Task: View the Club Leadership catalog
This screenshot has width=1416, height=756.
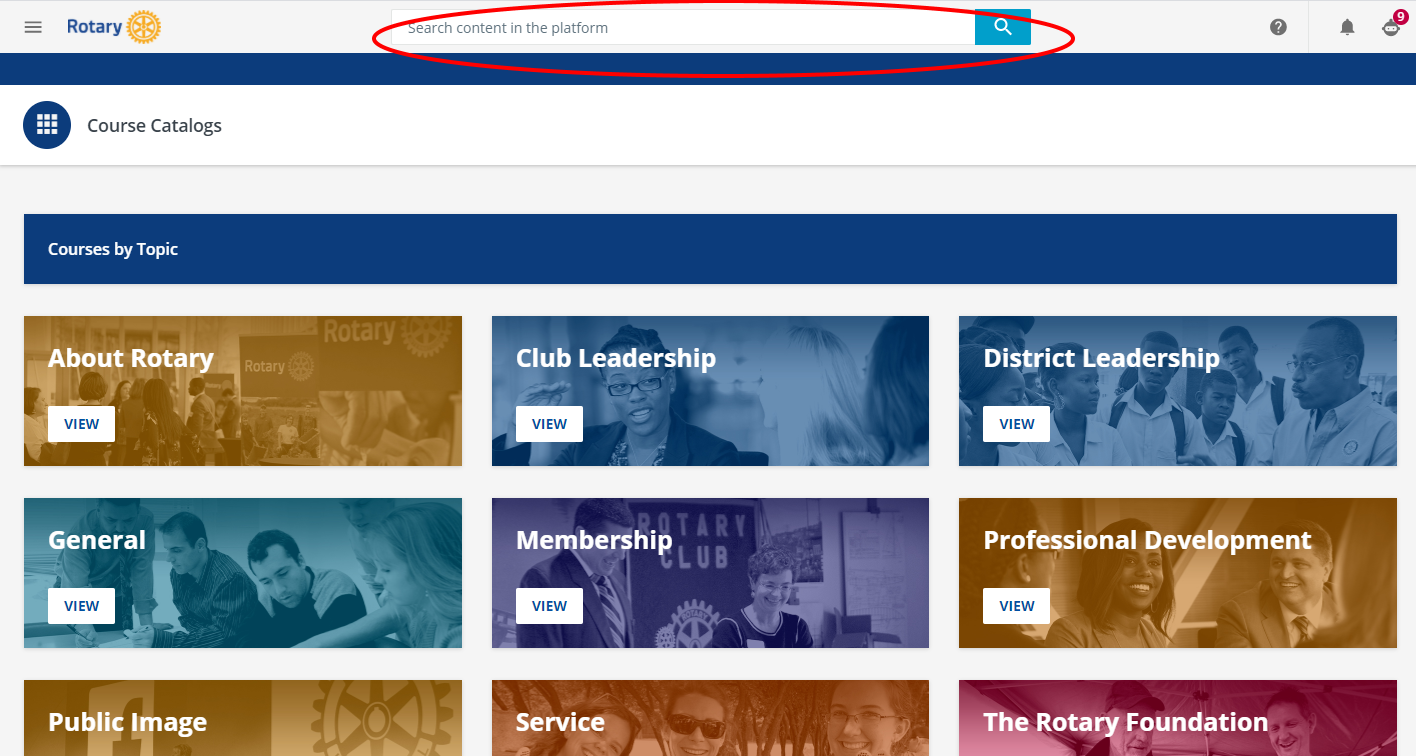Action: click(549, 424)
